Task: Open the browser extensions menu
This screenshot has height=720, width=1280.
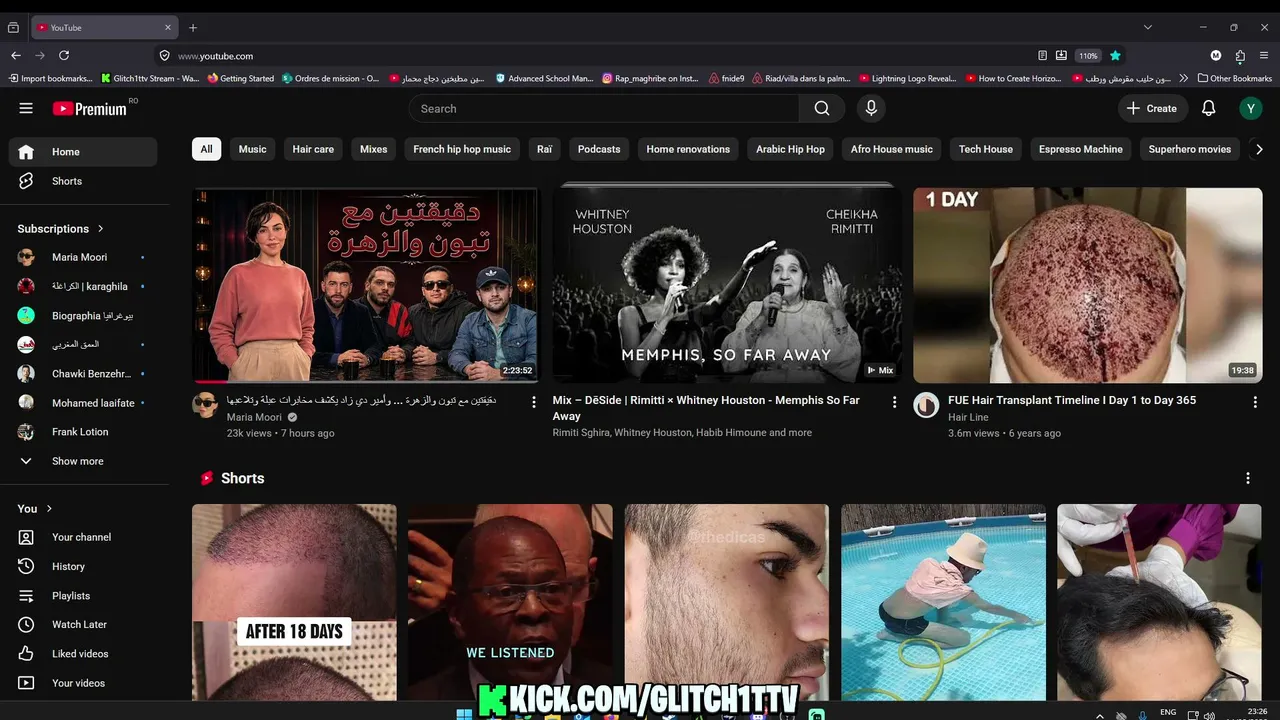Action: click(x=1240, y=56)
